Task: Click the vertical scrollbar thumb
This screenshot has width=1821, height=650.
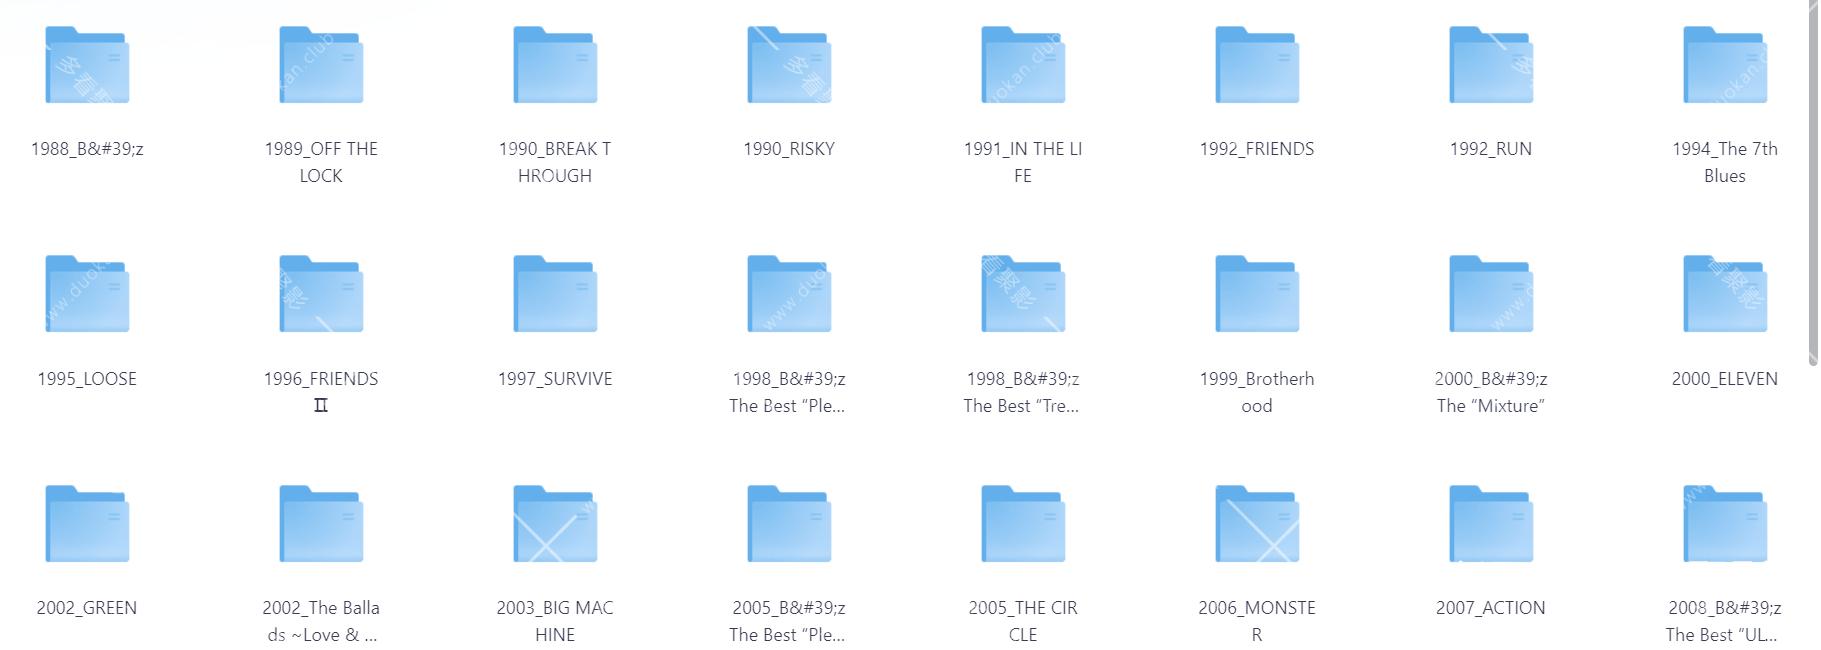Action: coord(1813,180)
